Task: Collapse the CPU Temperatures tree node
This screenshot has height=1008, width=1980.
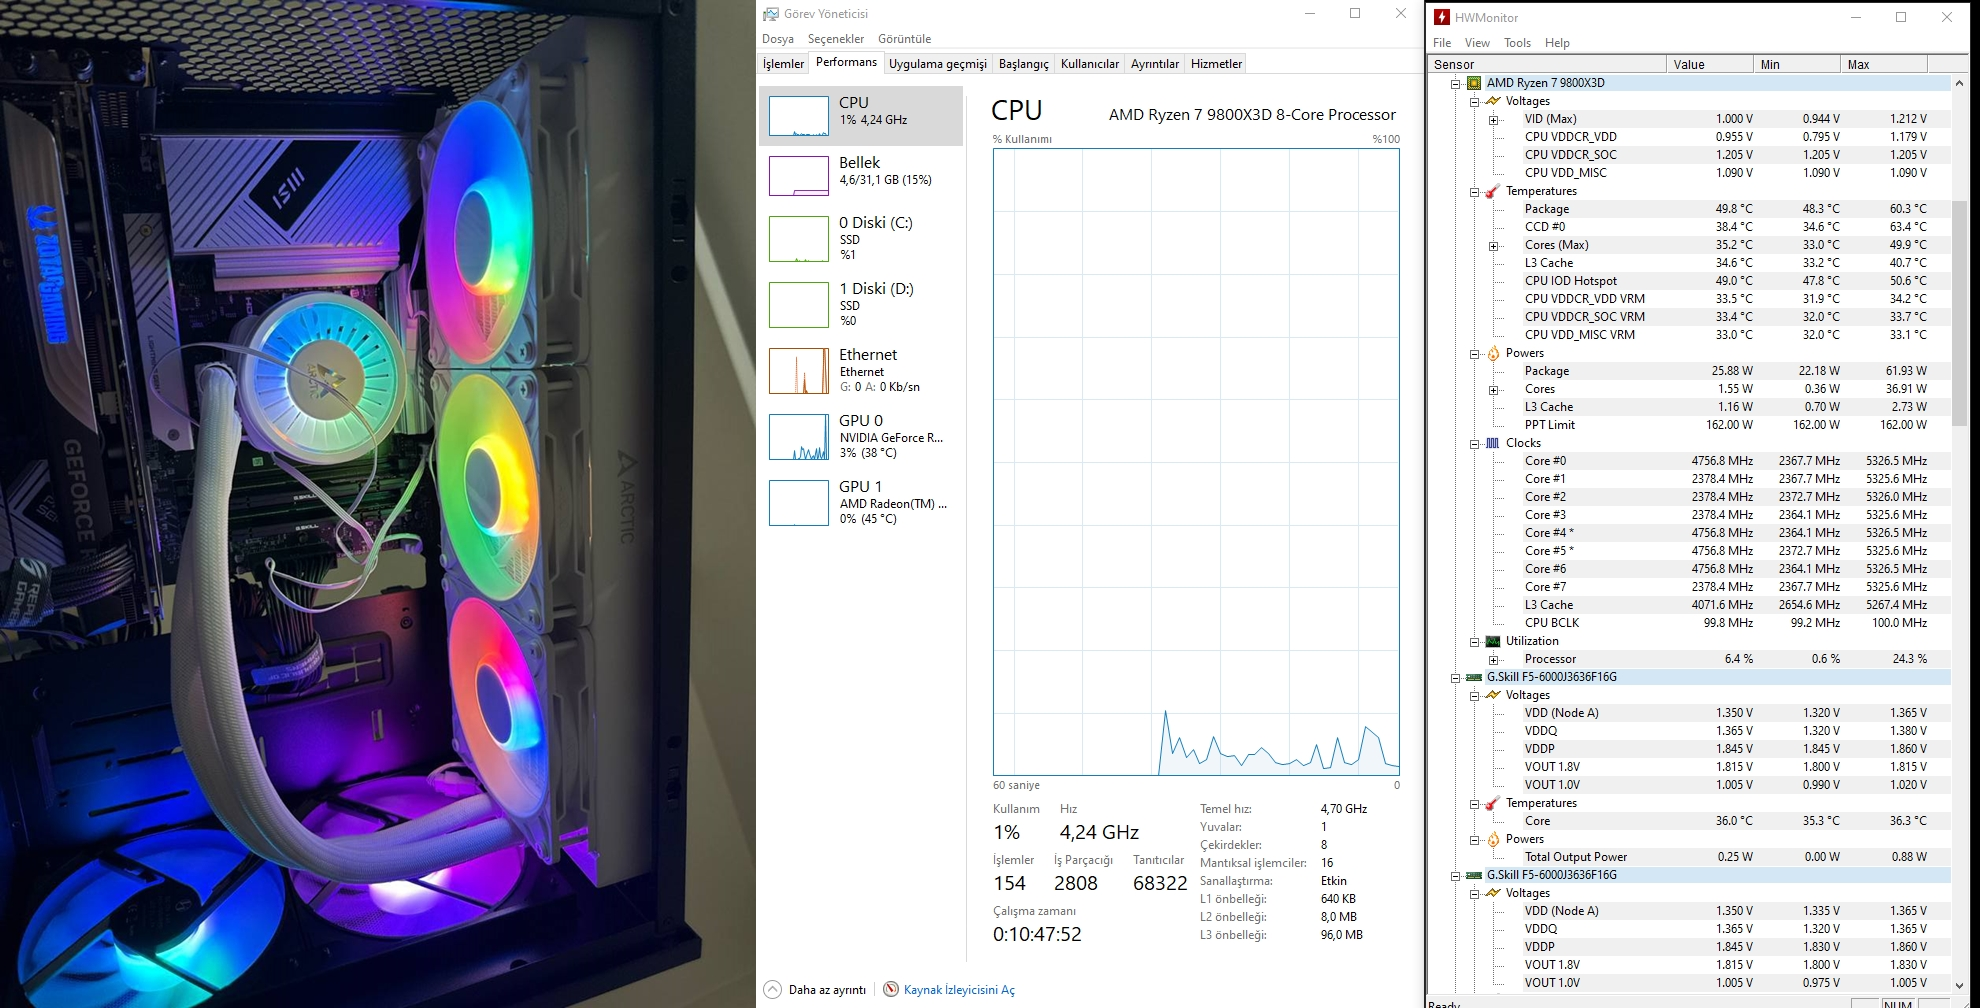Action: tap(1474, 191)
